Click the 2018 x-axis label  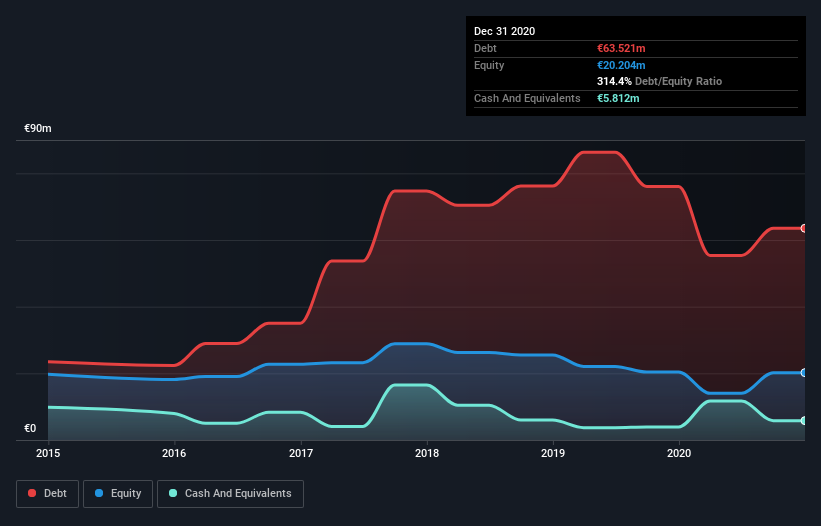point(427,453)
